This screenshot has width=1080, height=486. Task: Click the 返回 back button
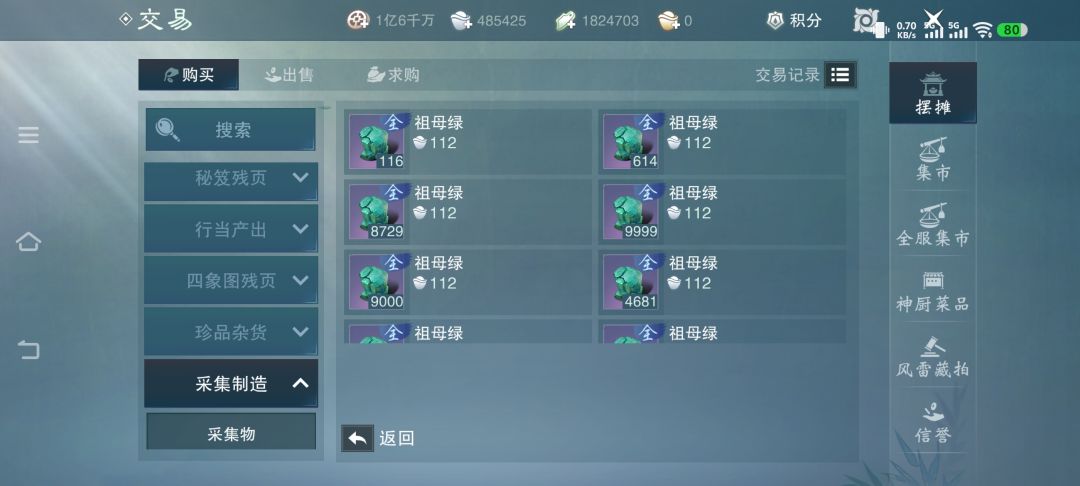378,439
